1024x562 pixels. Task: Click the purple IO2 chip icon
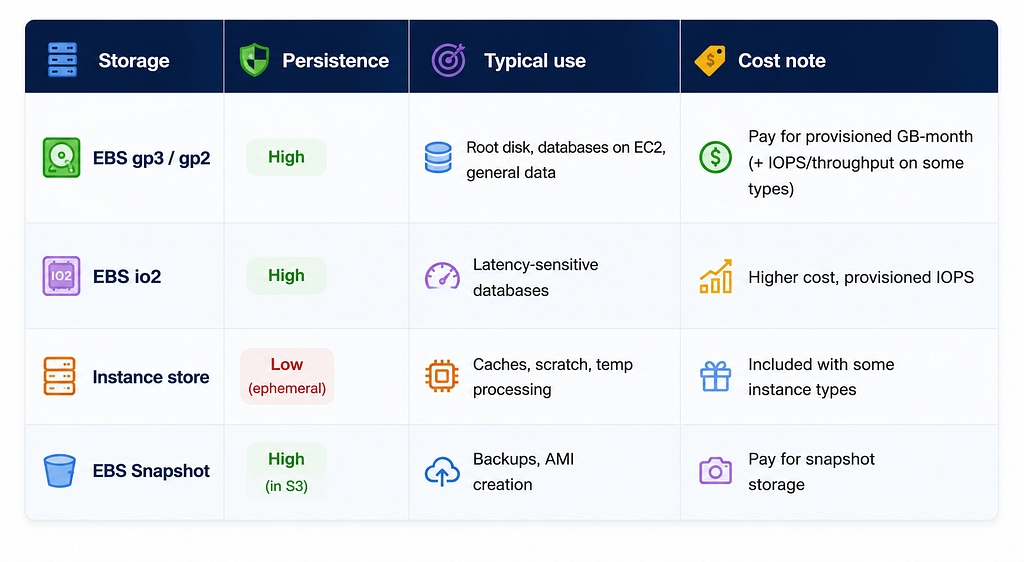click(x=61, y=276)
